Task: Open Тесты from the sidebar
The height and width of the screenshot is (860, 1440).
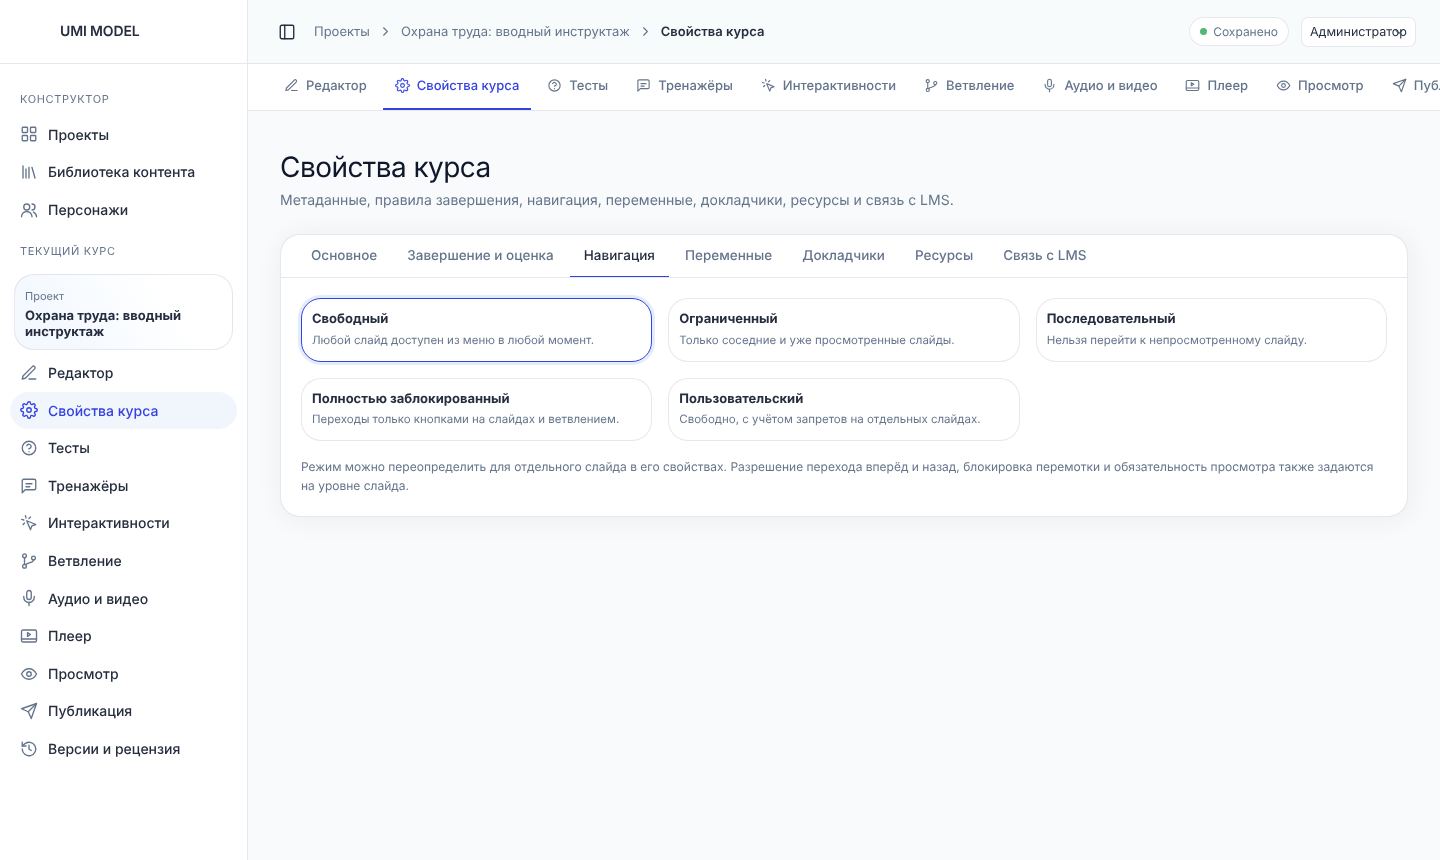Action: click(123, 448)
